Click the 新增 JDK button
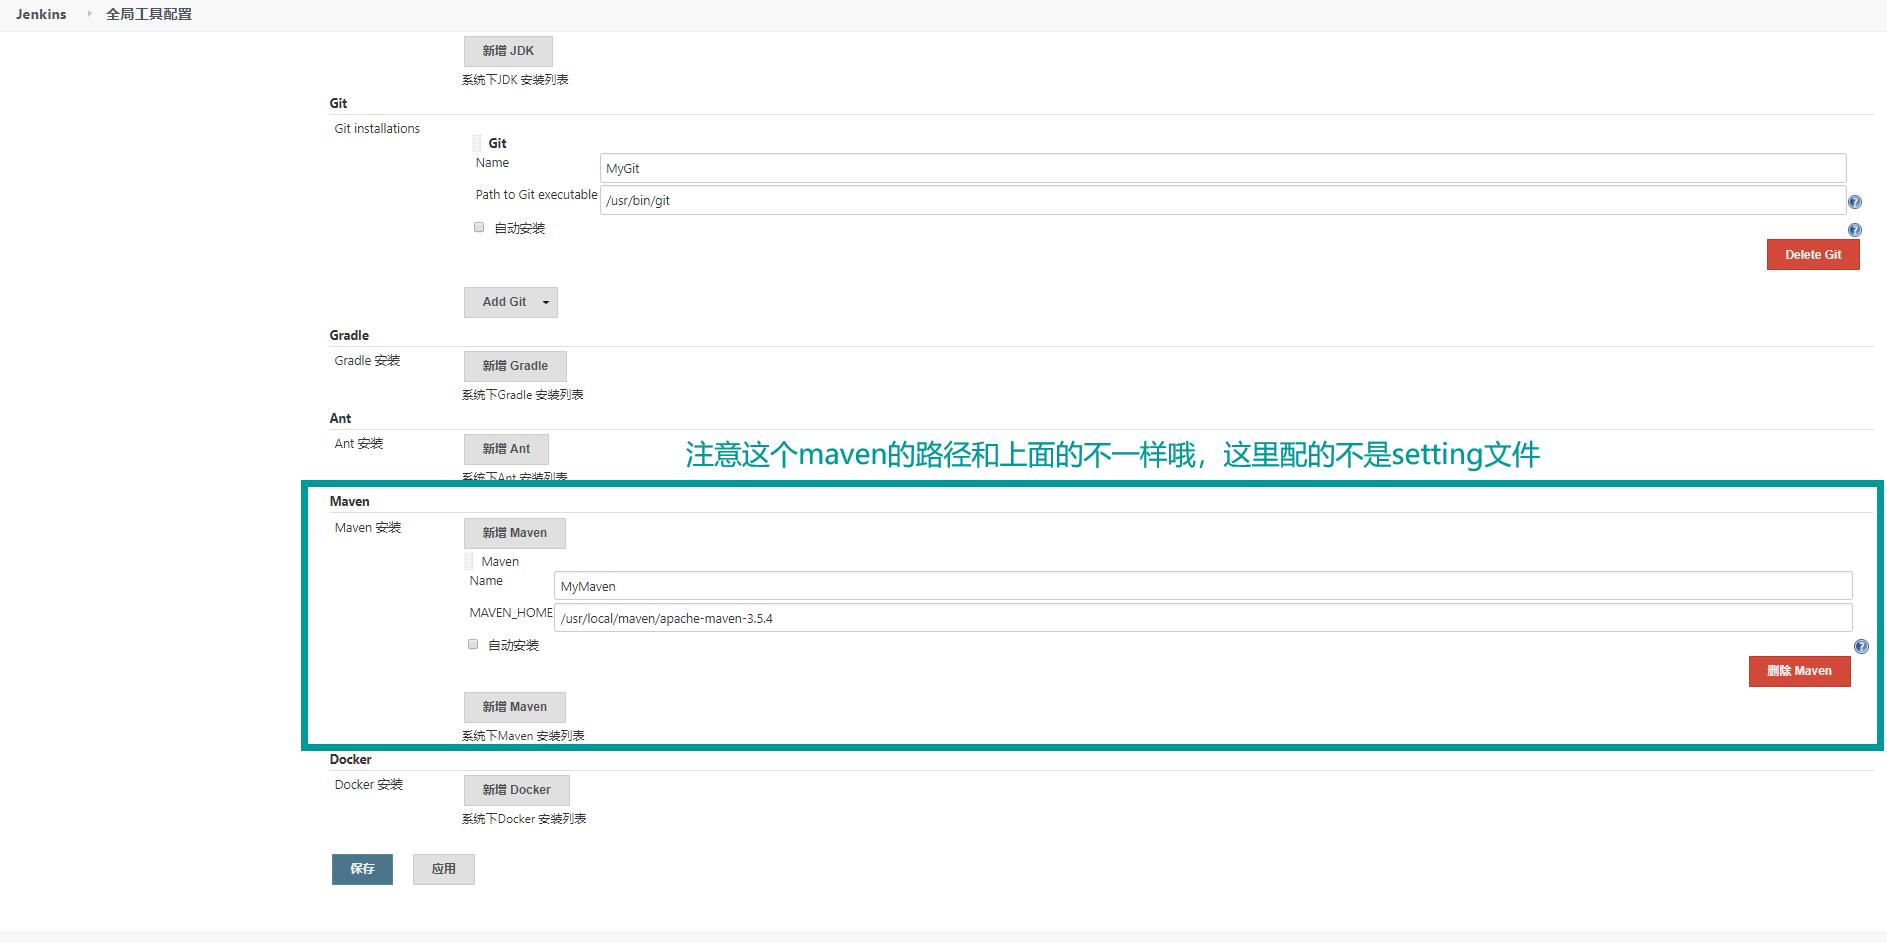Image resolution: width=1887 pixels, height=943 pixels. [508, 51]
